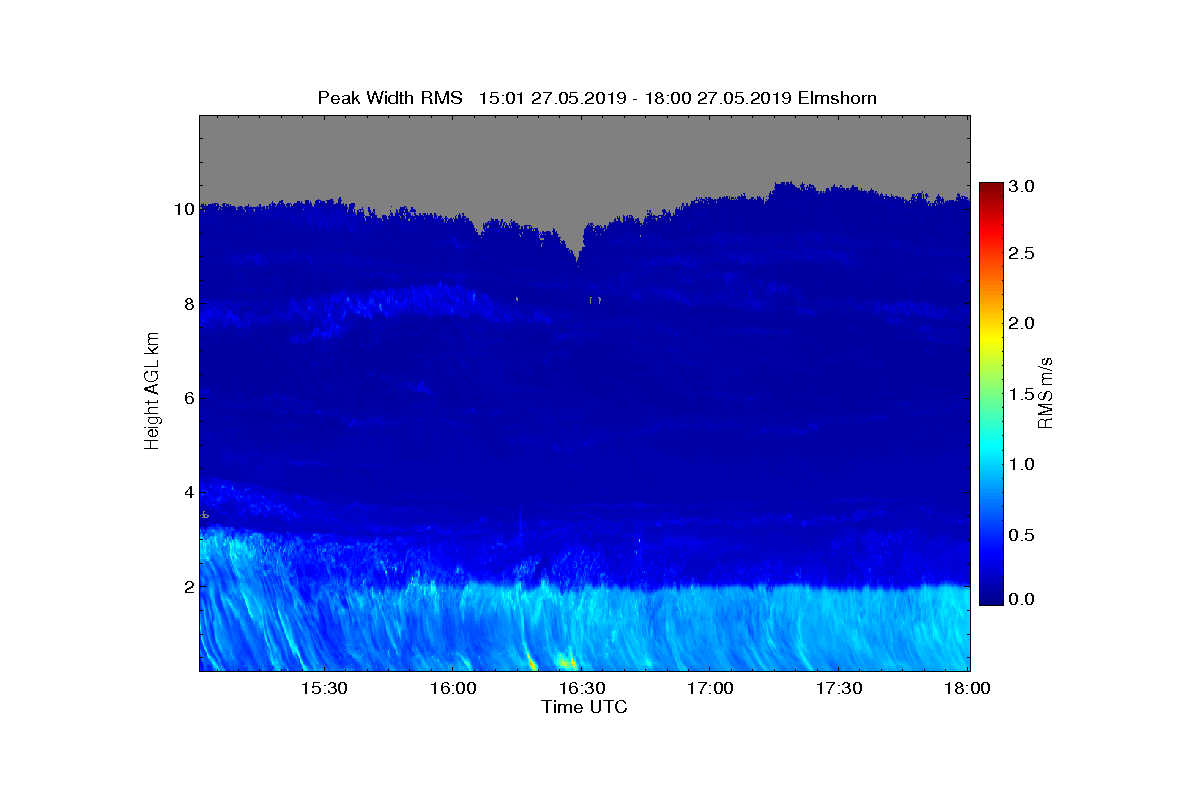Click the 'Elmshorn' location in the title

pos(835,97)
